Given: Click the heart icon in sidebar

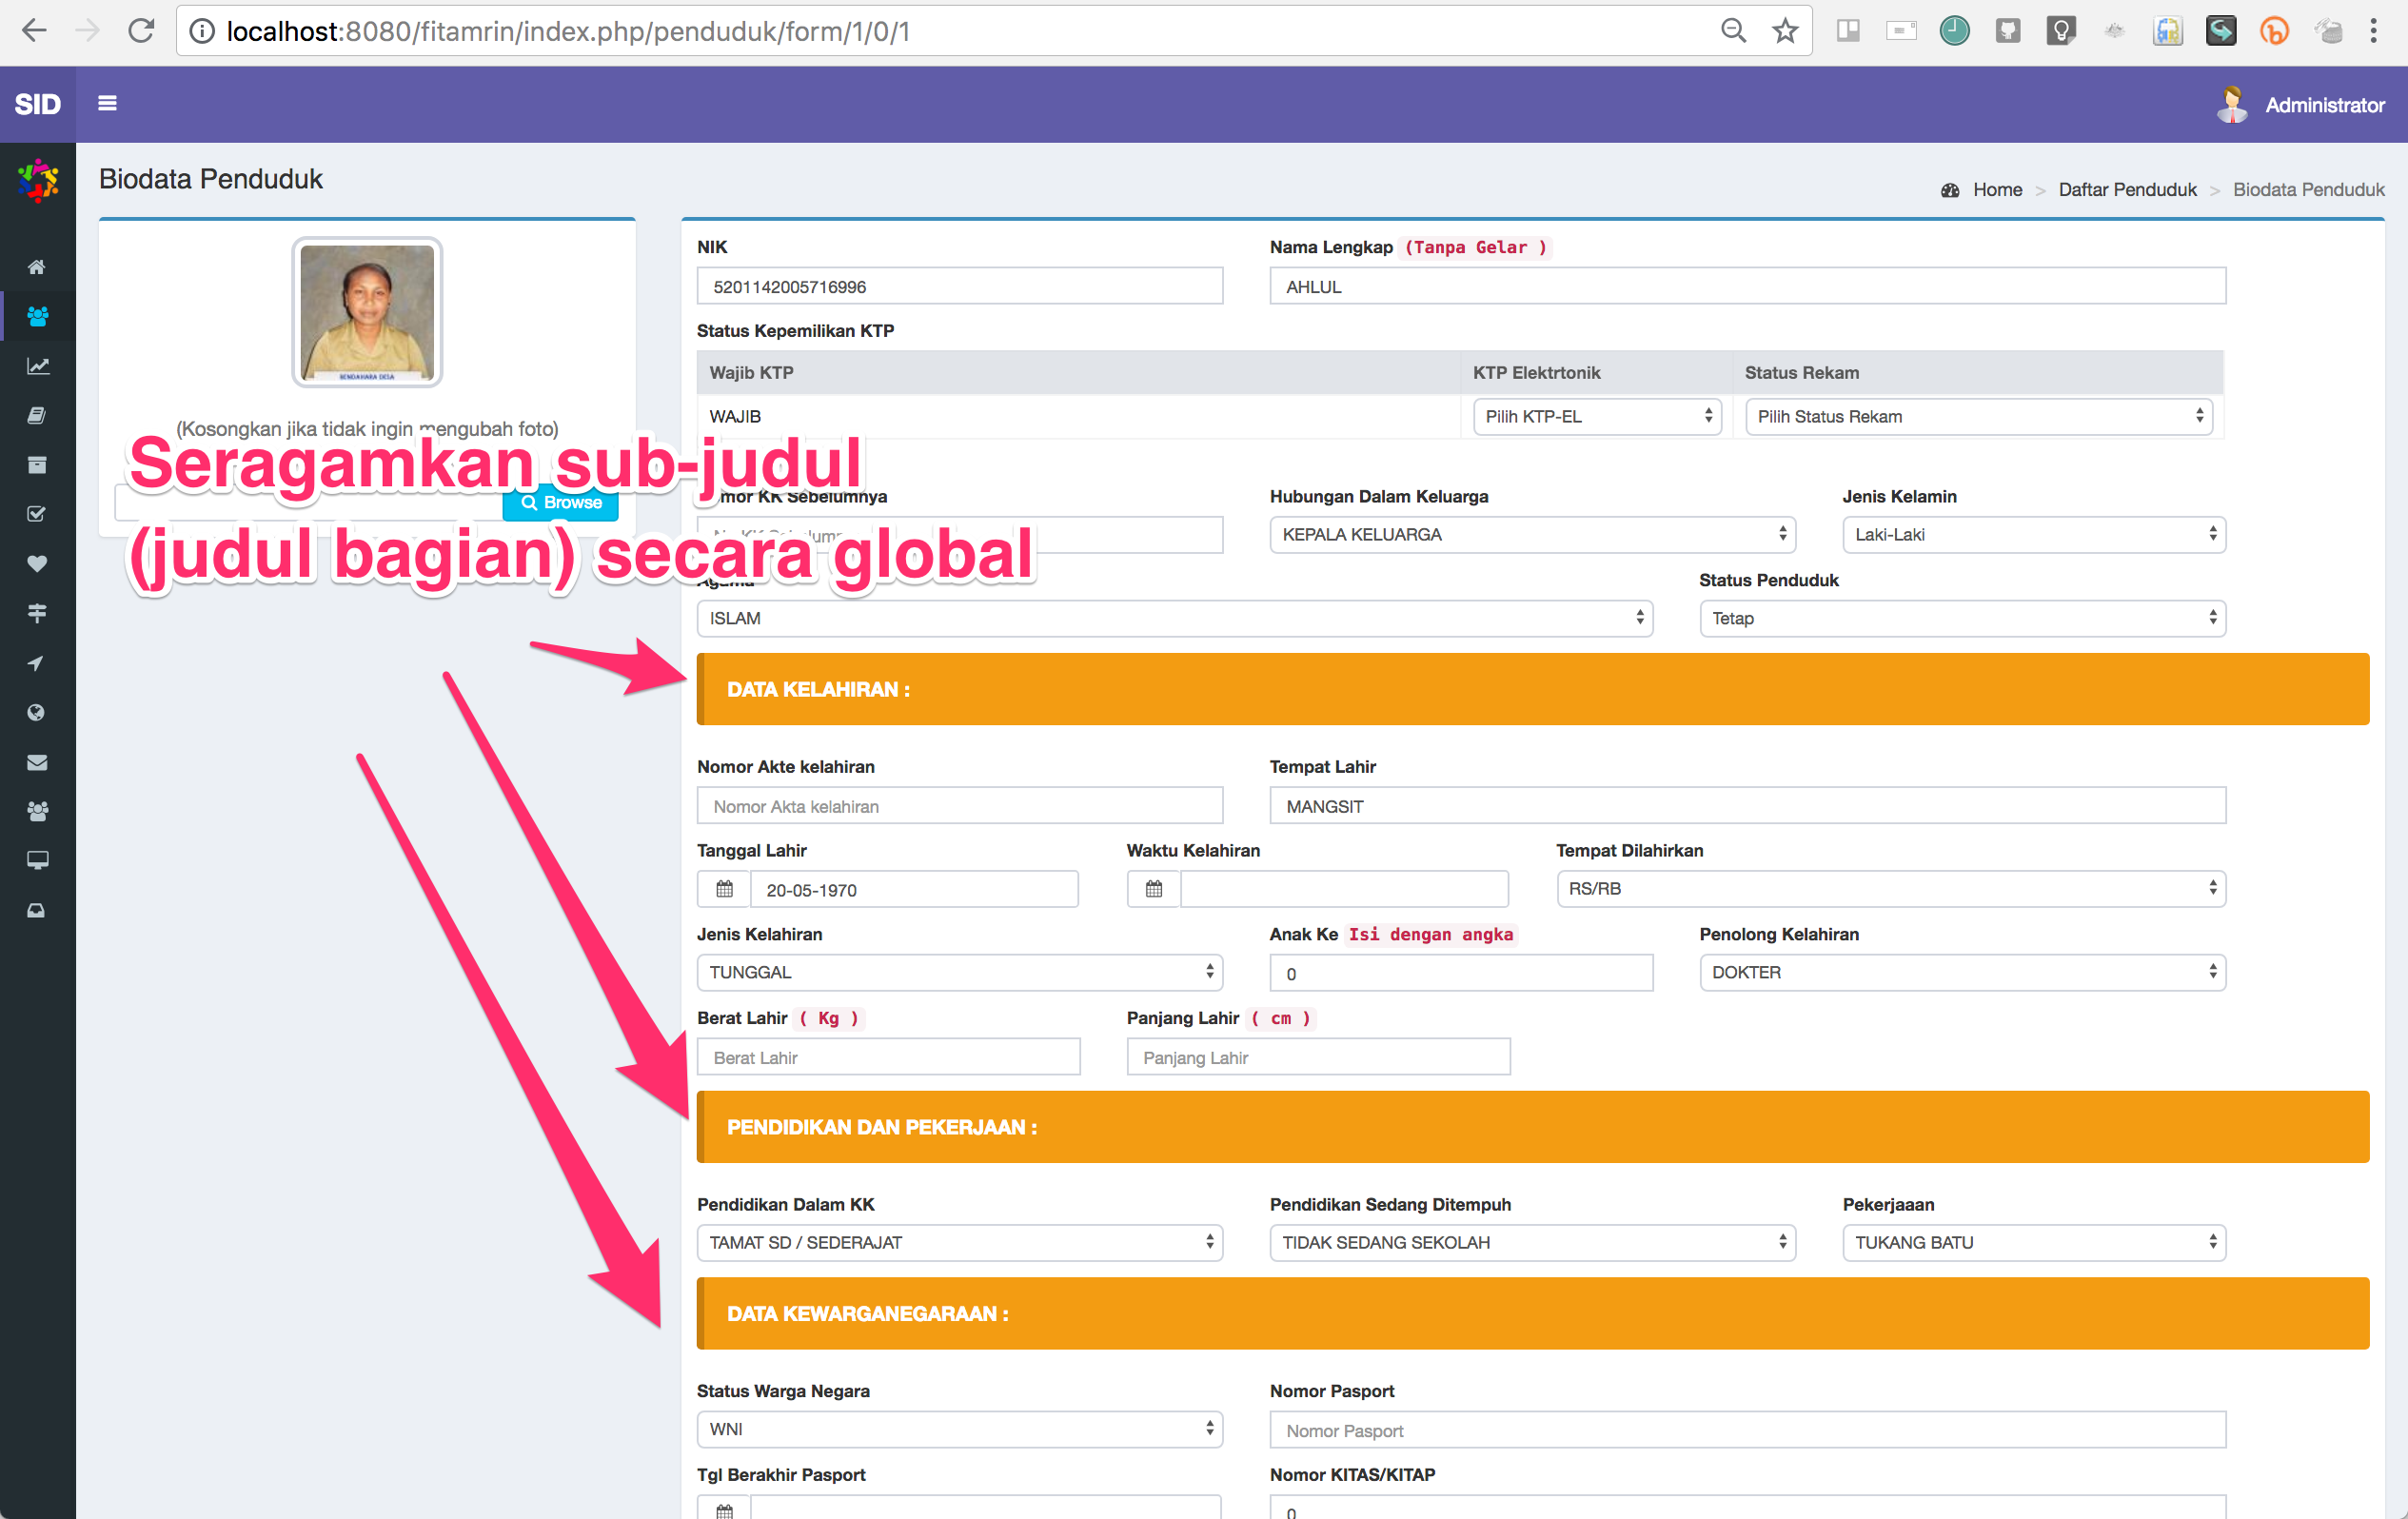Looking at the screenshot, I should (37, 564).
